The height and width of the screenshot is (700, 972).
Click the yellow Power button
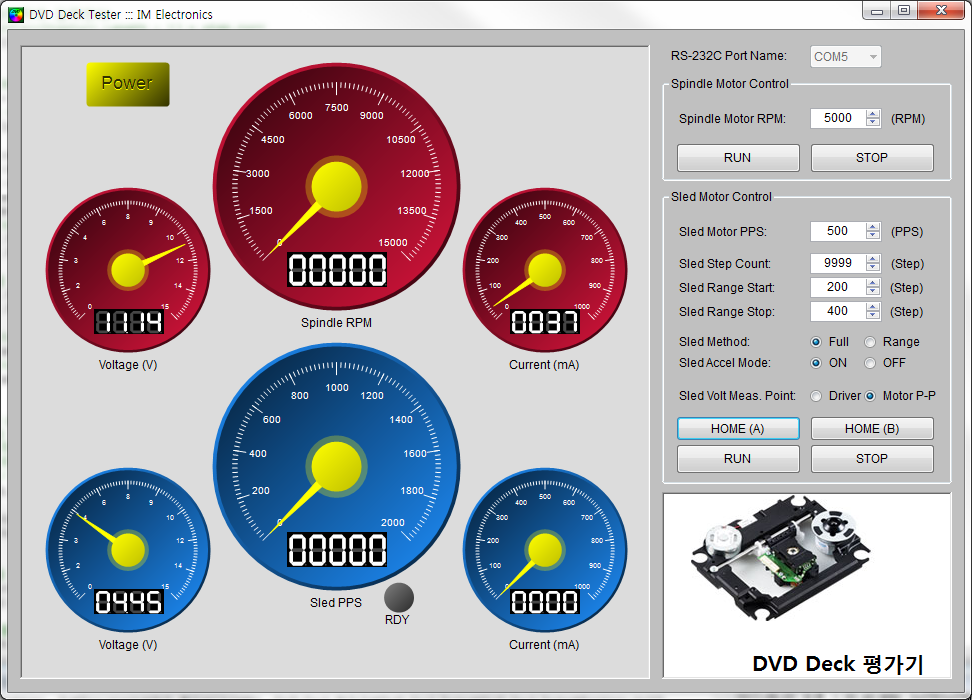[128, 84]
